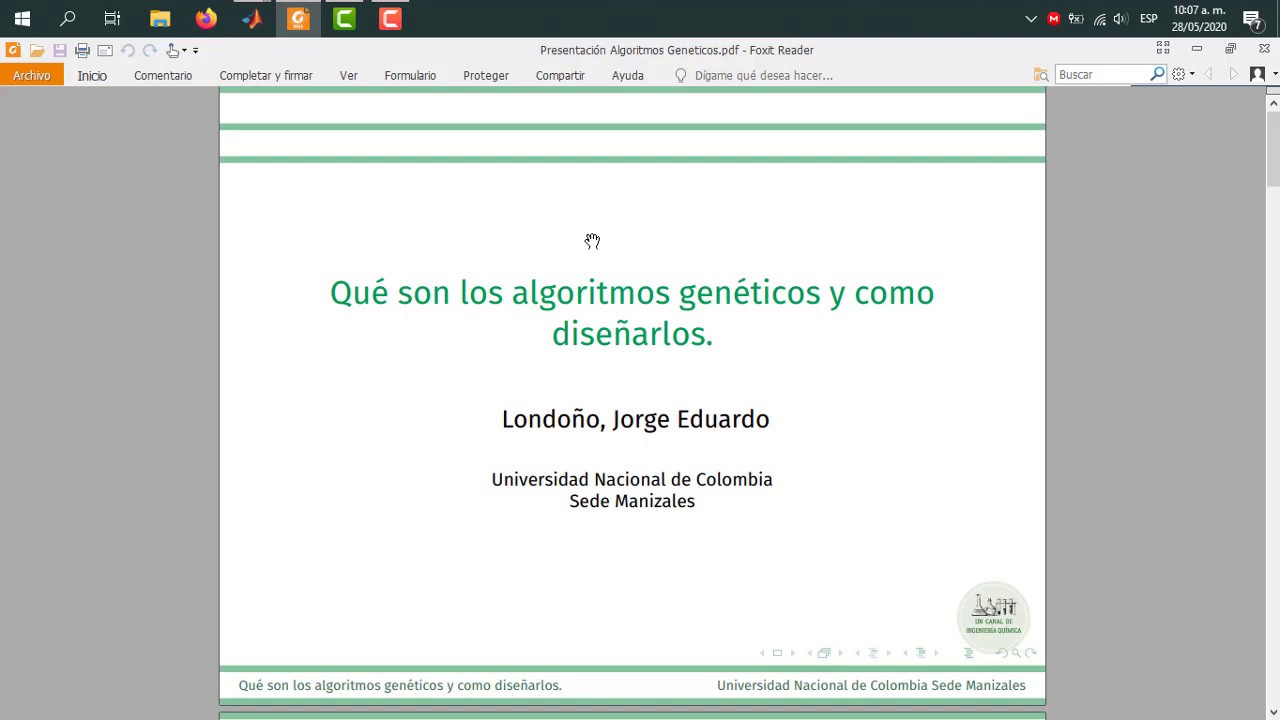This screenshot has height=720, width=1280.
Task: Click the text 'Sede Manizales' under the university
Action: [632, 501]
